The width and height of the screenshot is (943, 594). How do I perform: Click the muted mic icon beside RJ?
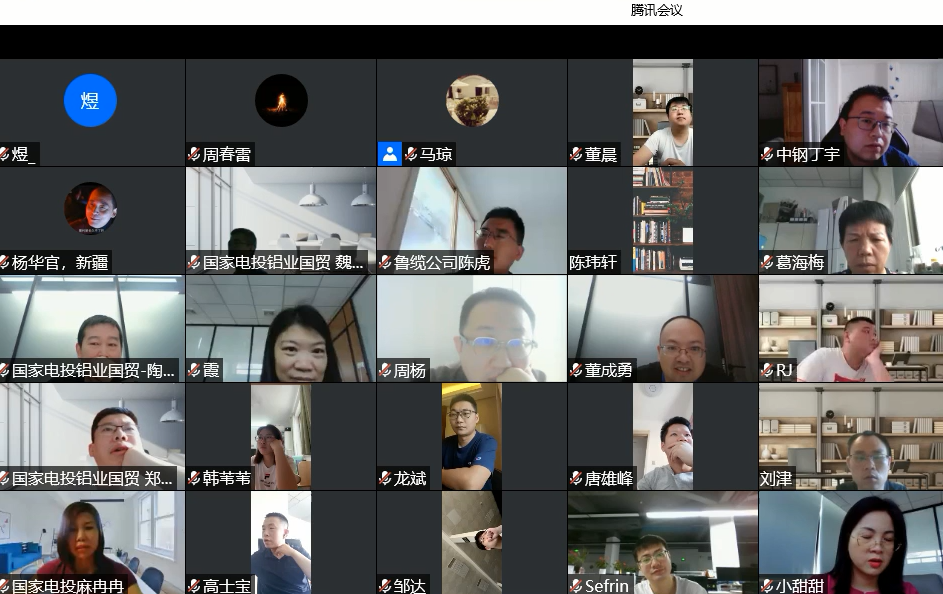tap(767, 370)
